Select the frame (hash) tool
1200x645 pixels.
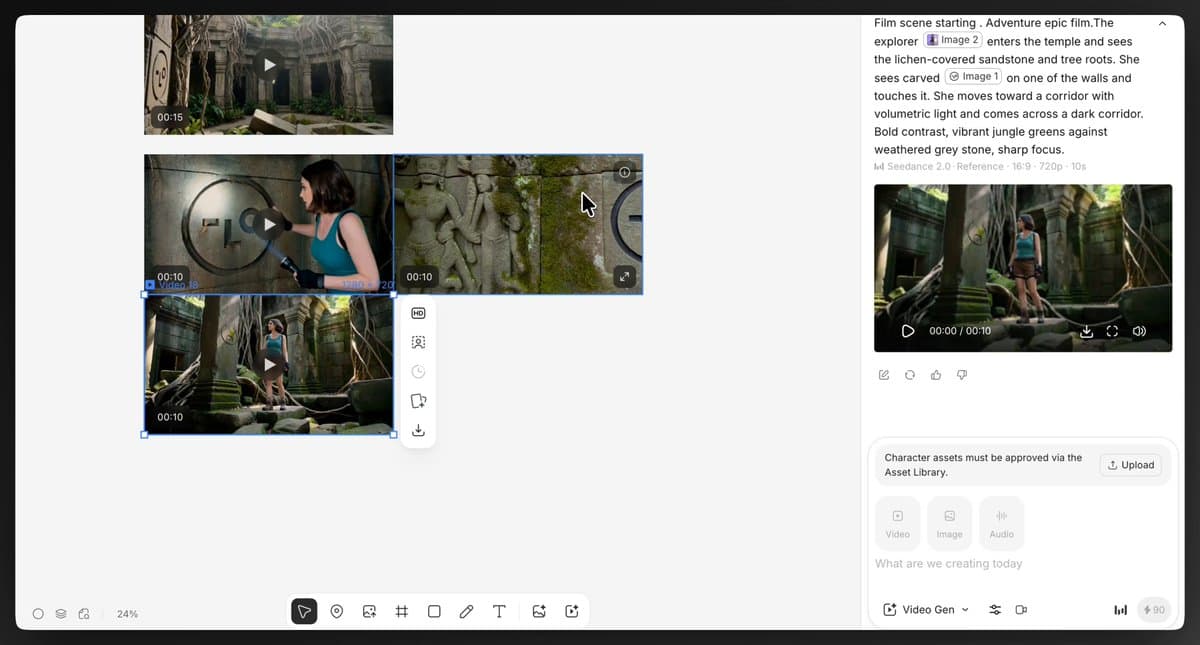click(402, 611)
